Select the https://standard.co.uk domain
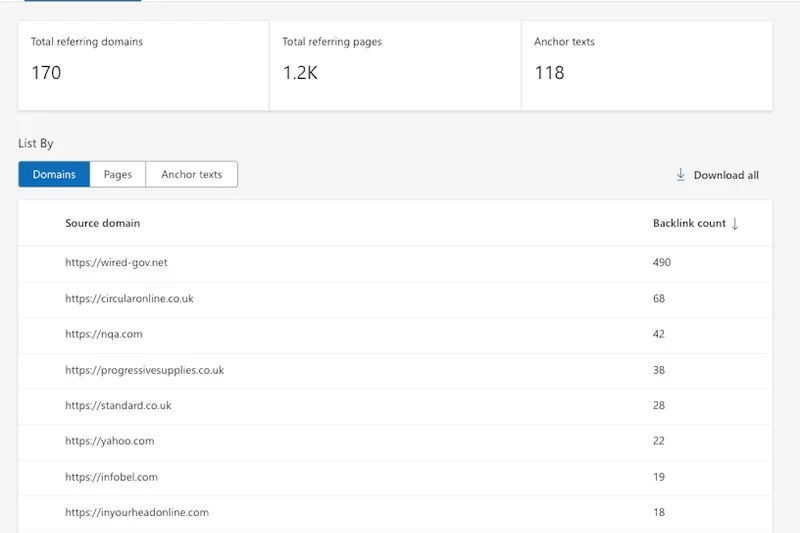 [x=118, y=405]
